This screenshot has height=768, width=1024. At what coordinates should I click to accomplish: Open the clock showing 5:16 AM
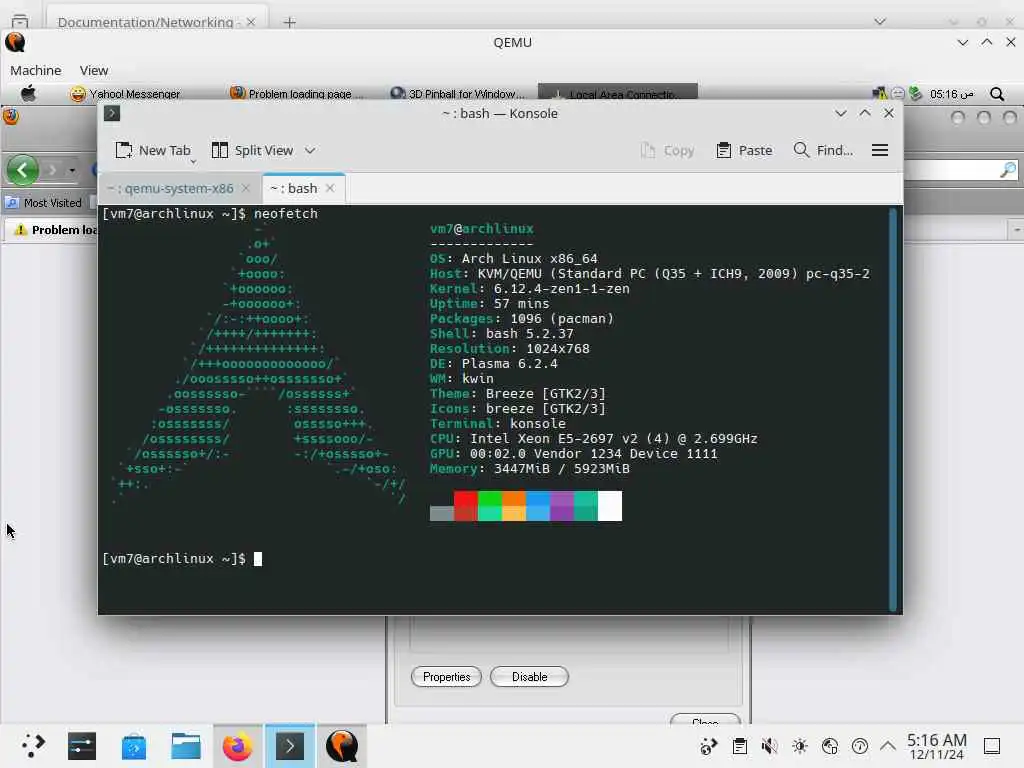(936, 746)
